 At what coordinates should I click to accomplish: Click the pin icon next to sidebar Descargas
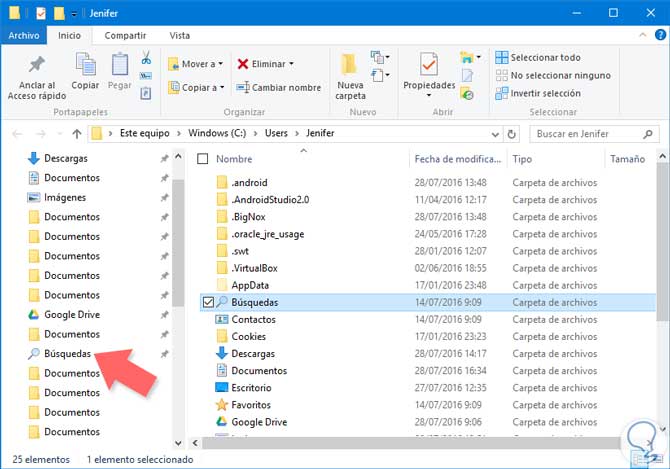(x=165, y=158)
